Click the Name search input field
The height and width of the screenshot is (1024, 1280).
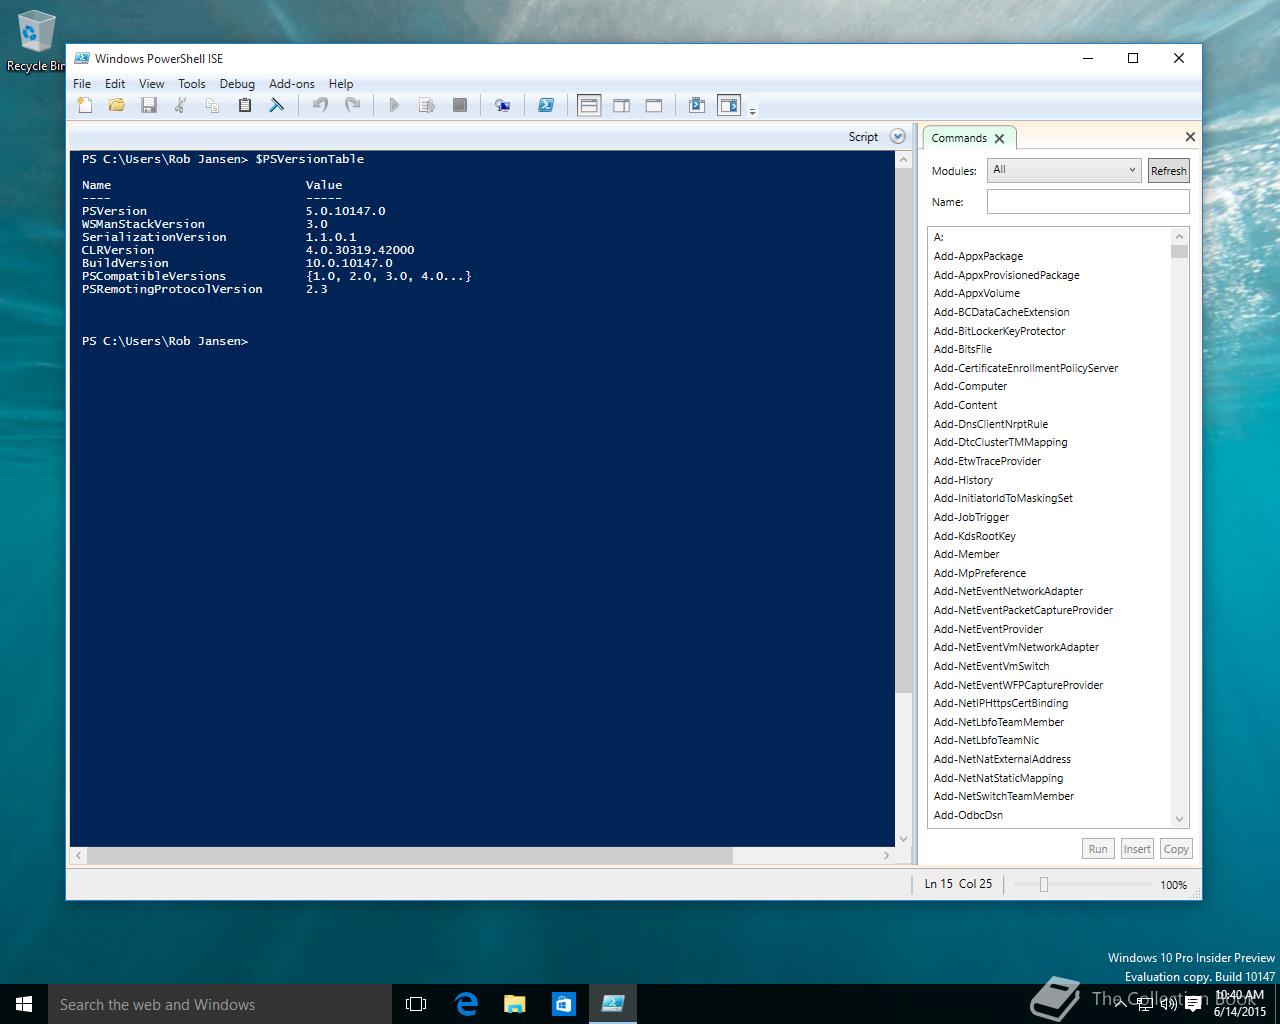tap(1088, 201)
